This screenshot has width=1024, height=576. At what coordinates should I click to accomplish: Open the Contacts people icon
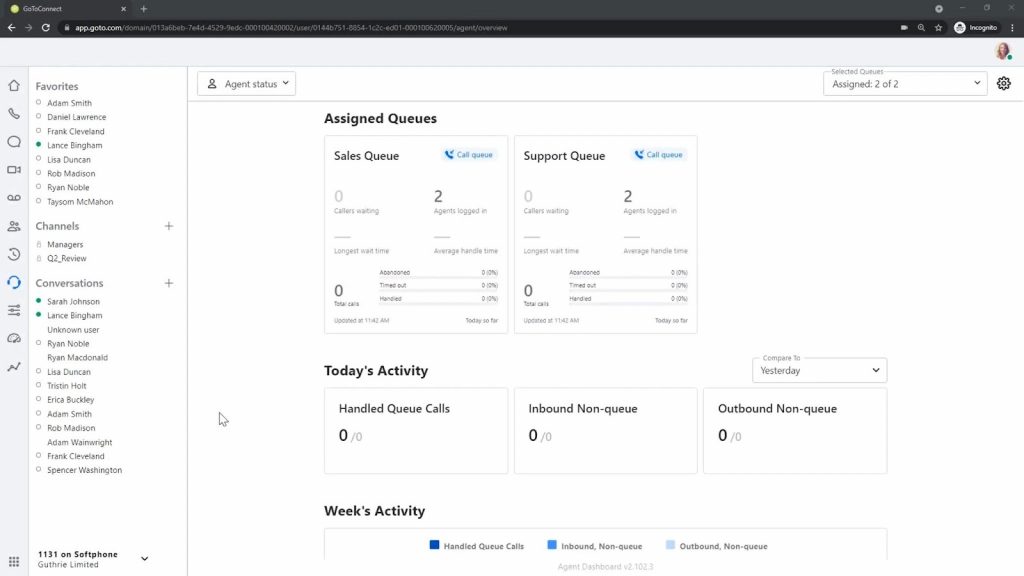(x=14, y=226)
